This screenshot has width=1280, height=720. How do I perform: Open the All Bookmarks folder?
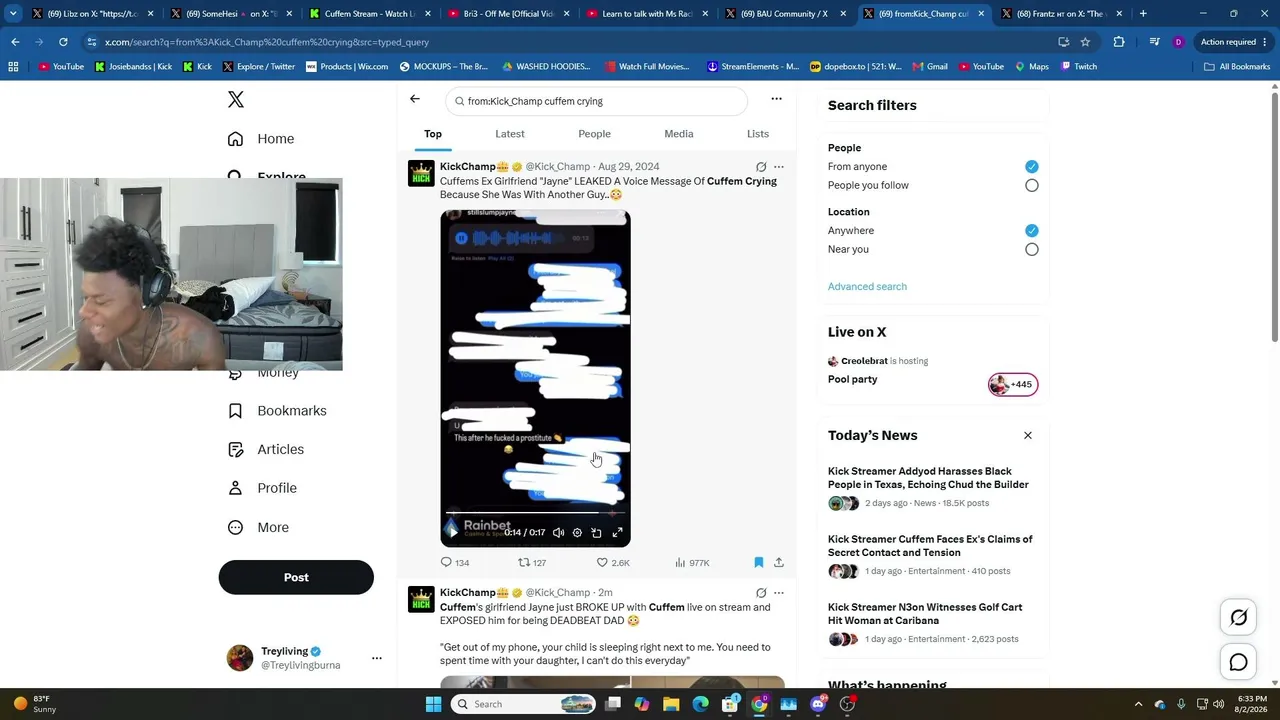pyautogui.click(x=1237, y=67)
